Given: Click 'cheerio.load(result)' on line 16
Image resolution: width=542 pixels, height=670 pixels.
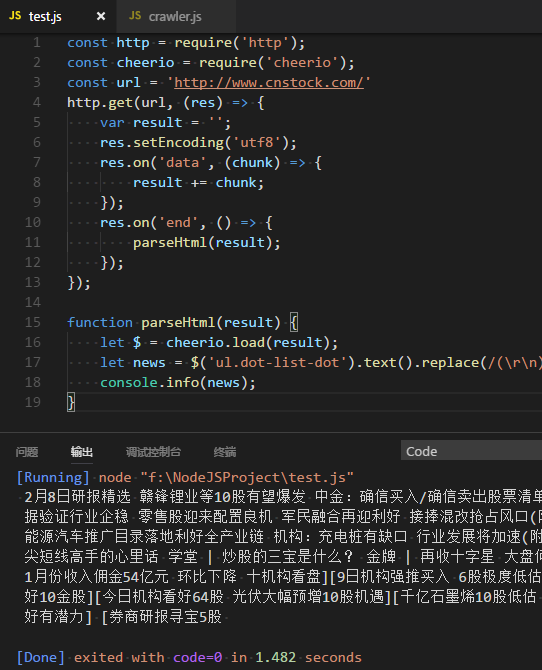Looking at the screenshot, I should pos(248,342).
